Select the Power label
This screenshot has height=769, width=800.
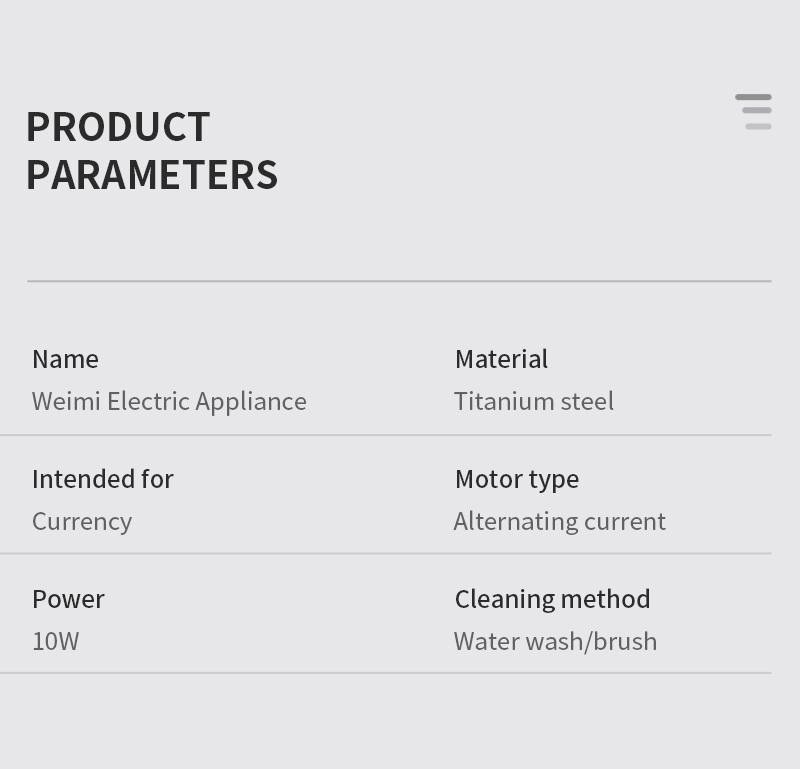[x=68, y=600]
